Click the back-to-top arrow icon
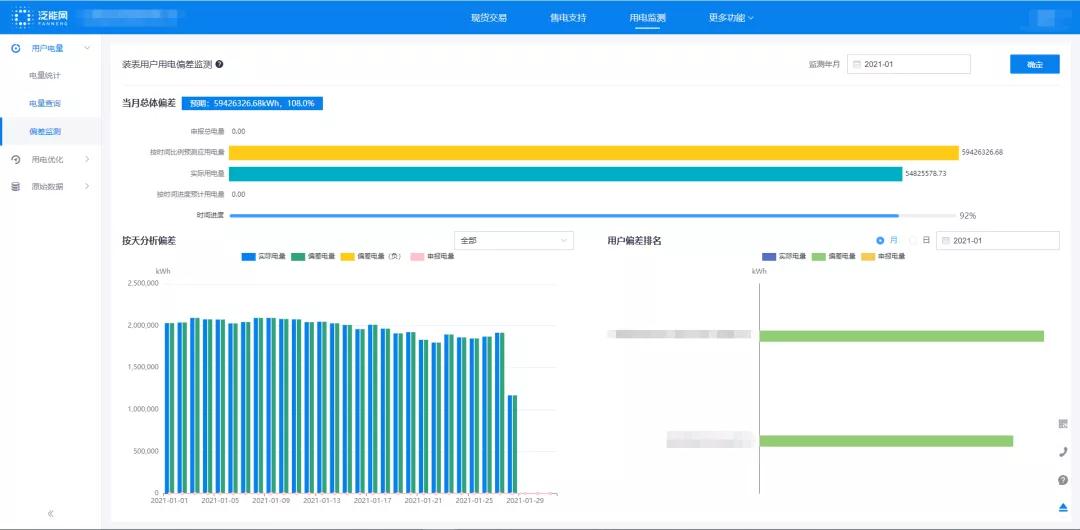Viewport: 1080px width, 530px height. tap(1063, 507)
